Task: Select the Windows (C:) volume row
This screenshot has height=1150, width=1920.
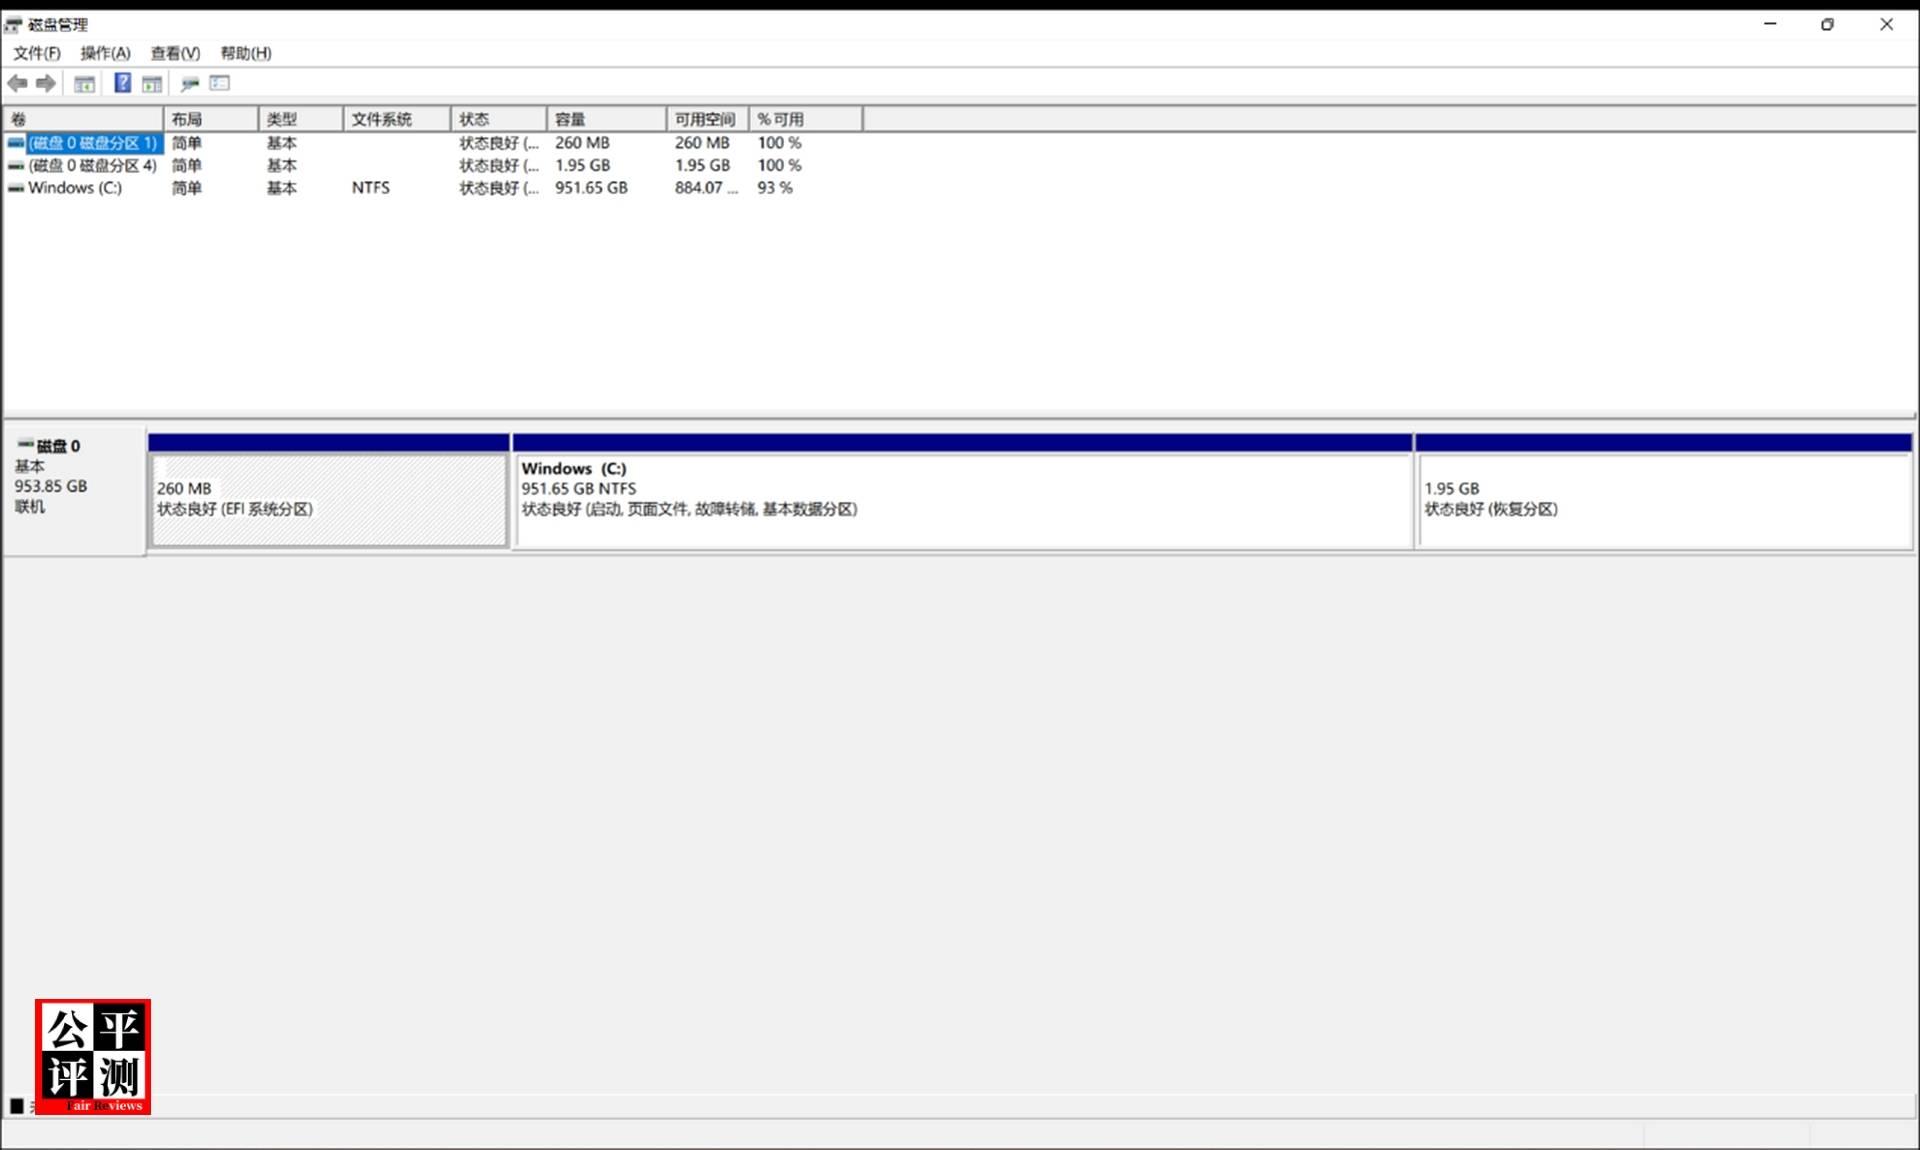Action: click(75, 187)
